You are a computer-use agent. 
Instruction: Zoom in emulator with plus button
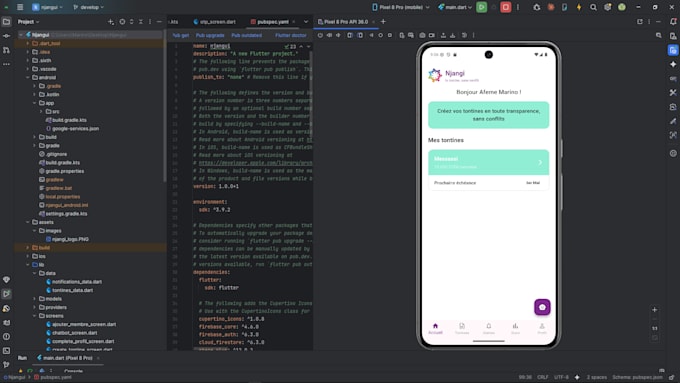[654, 310]
